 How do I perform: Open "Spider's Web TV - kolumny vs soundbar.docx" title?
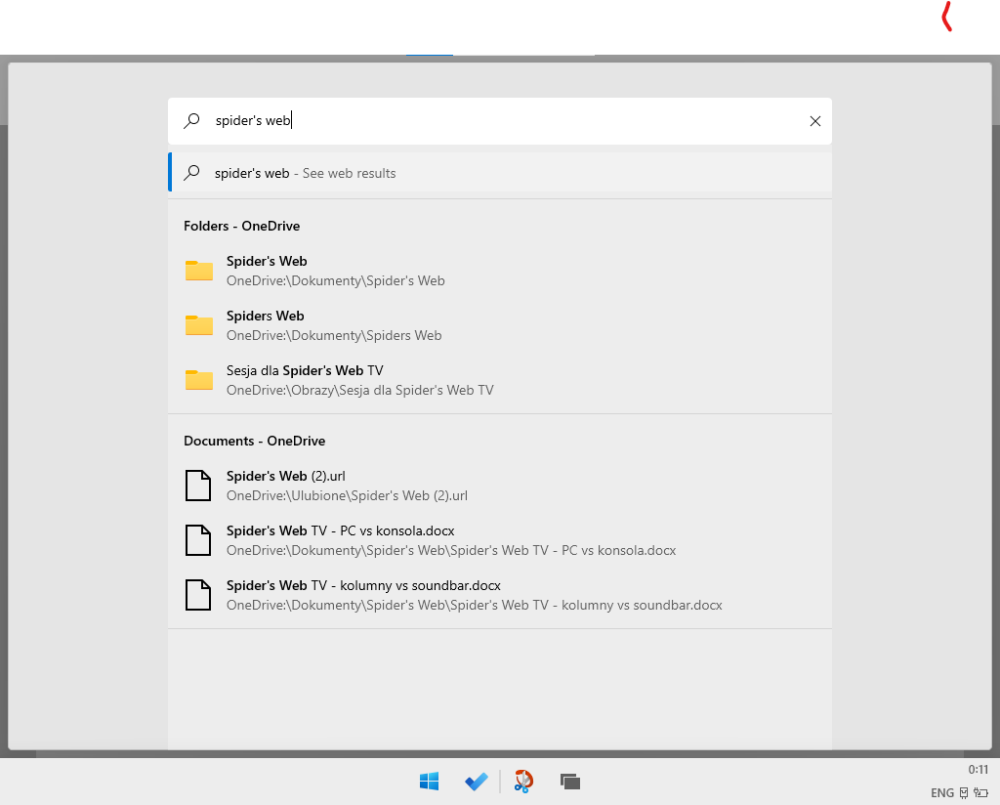364,586
